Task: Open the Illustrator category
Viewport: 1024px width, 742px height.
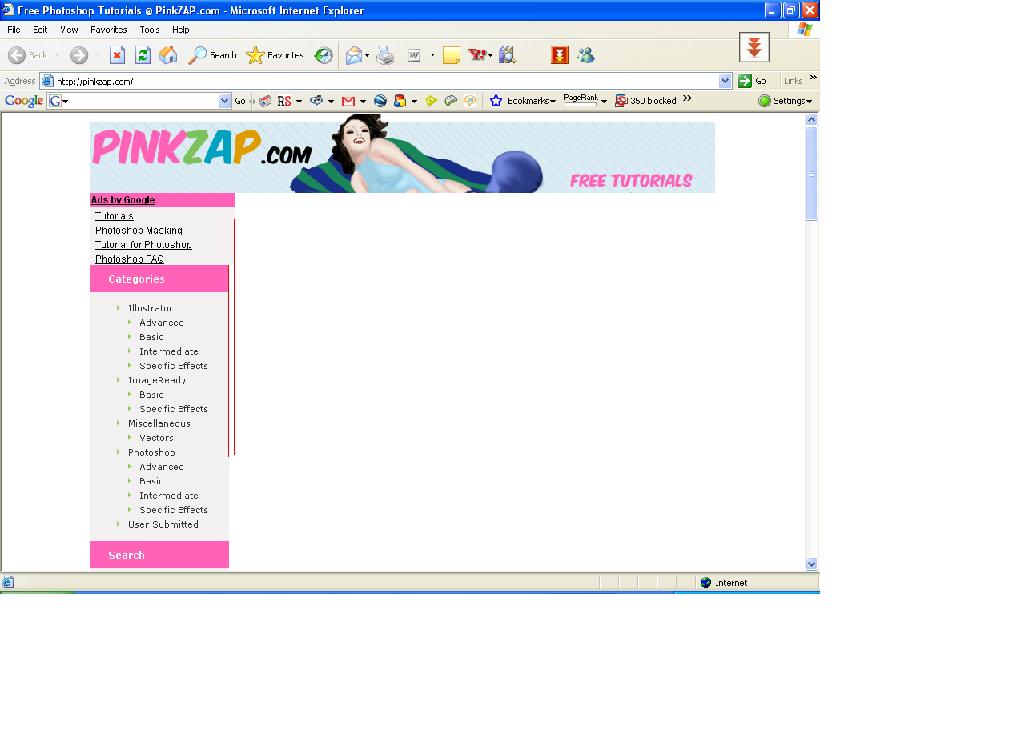Action: [150, 308]
